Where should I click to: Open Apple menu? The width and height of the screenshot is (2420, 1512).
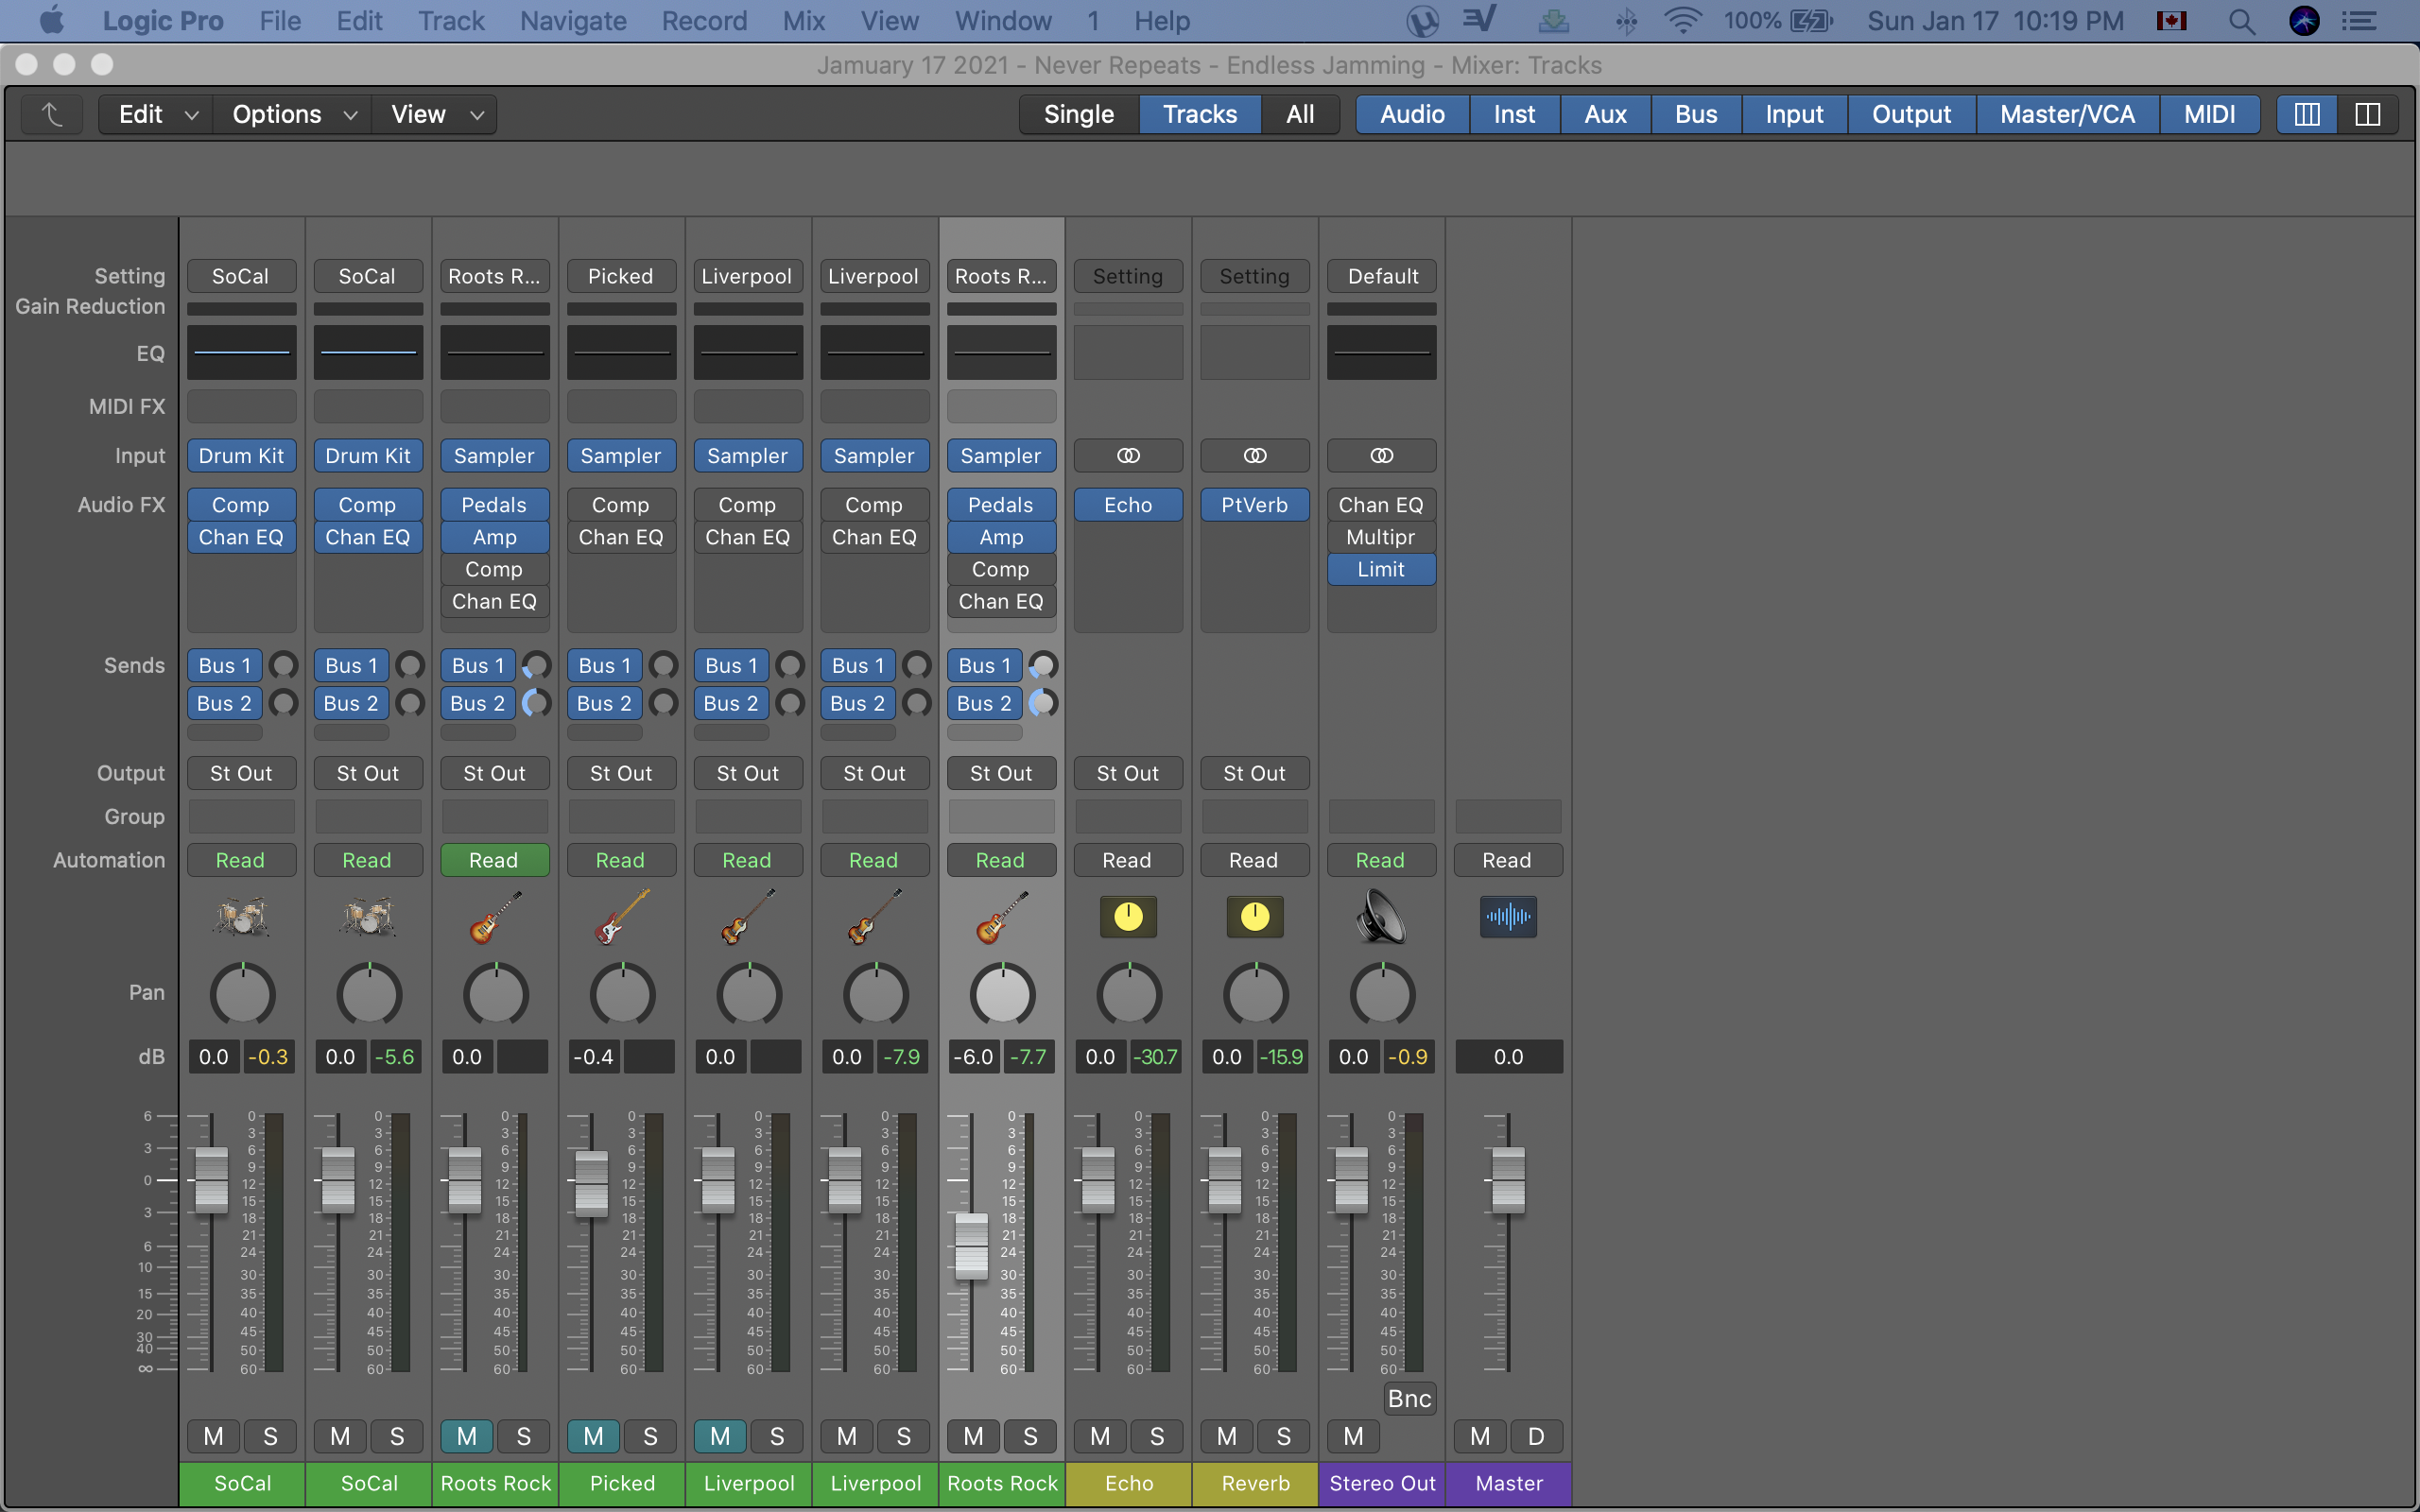(51, 20)
